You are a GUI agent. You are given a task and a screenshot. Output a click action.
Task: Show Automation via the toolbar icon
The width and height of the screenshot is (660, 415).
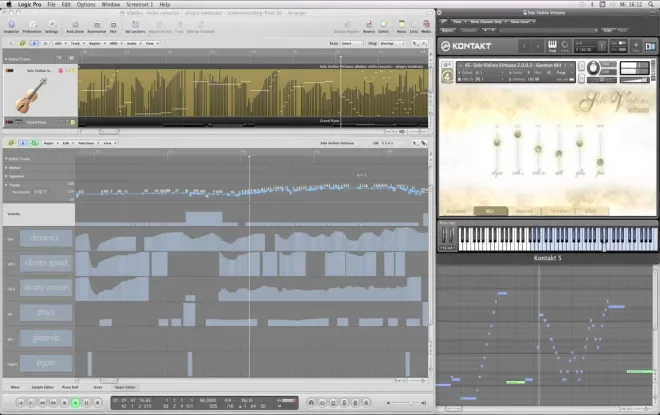[x=96, y=25]
